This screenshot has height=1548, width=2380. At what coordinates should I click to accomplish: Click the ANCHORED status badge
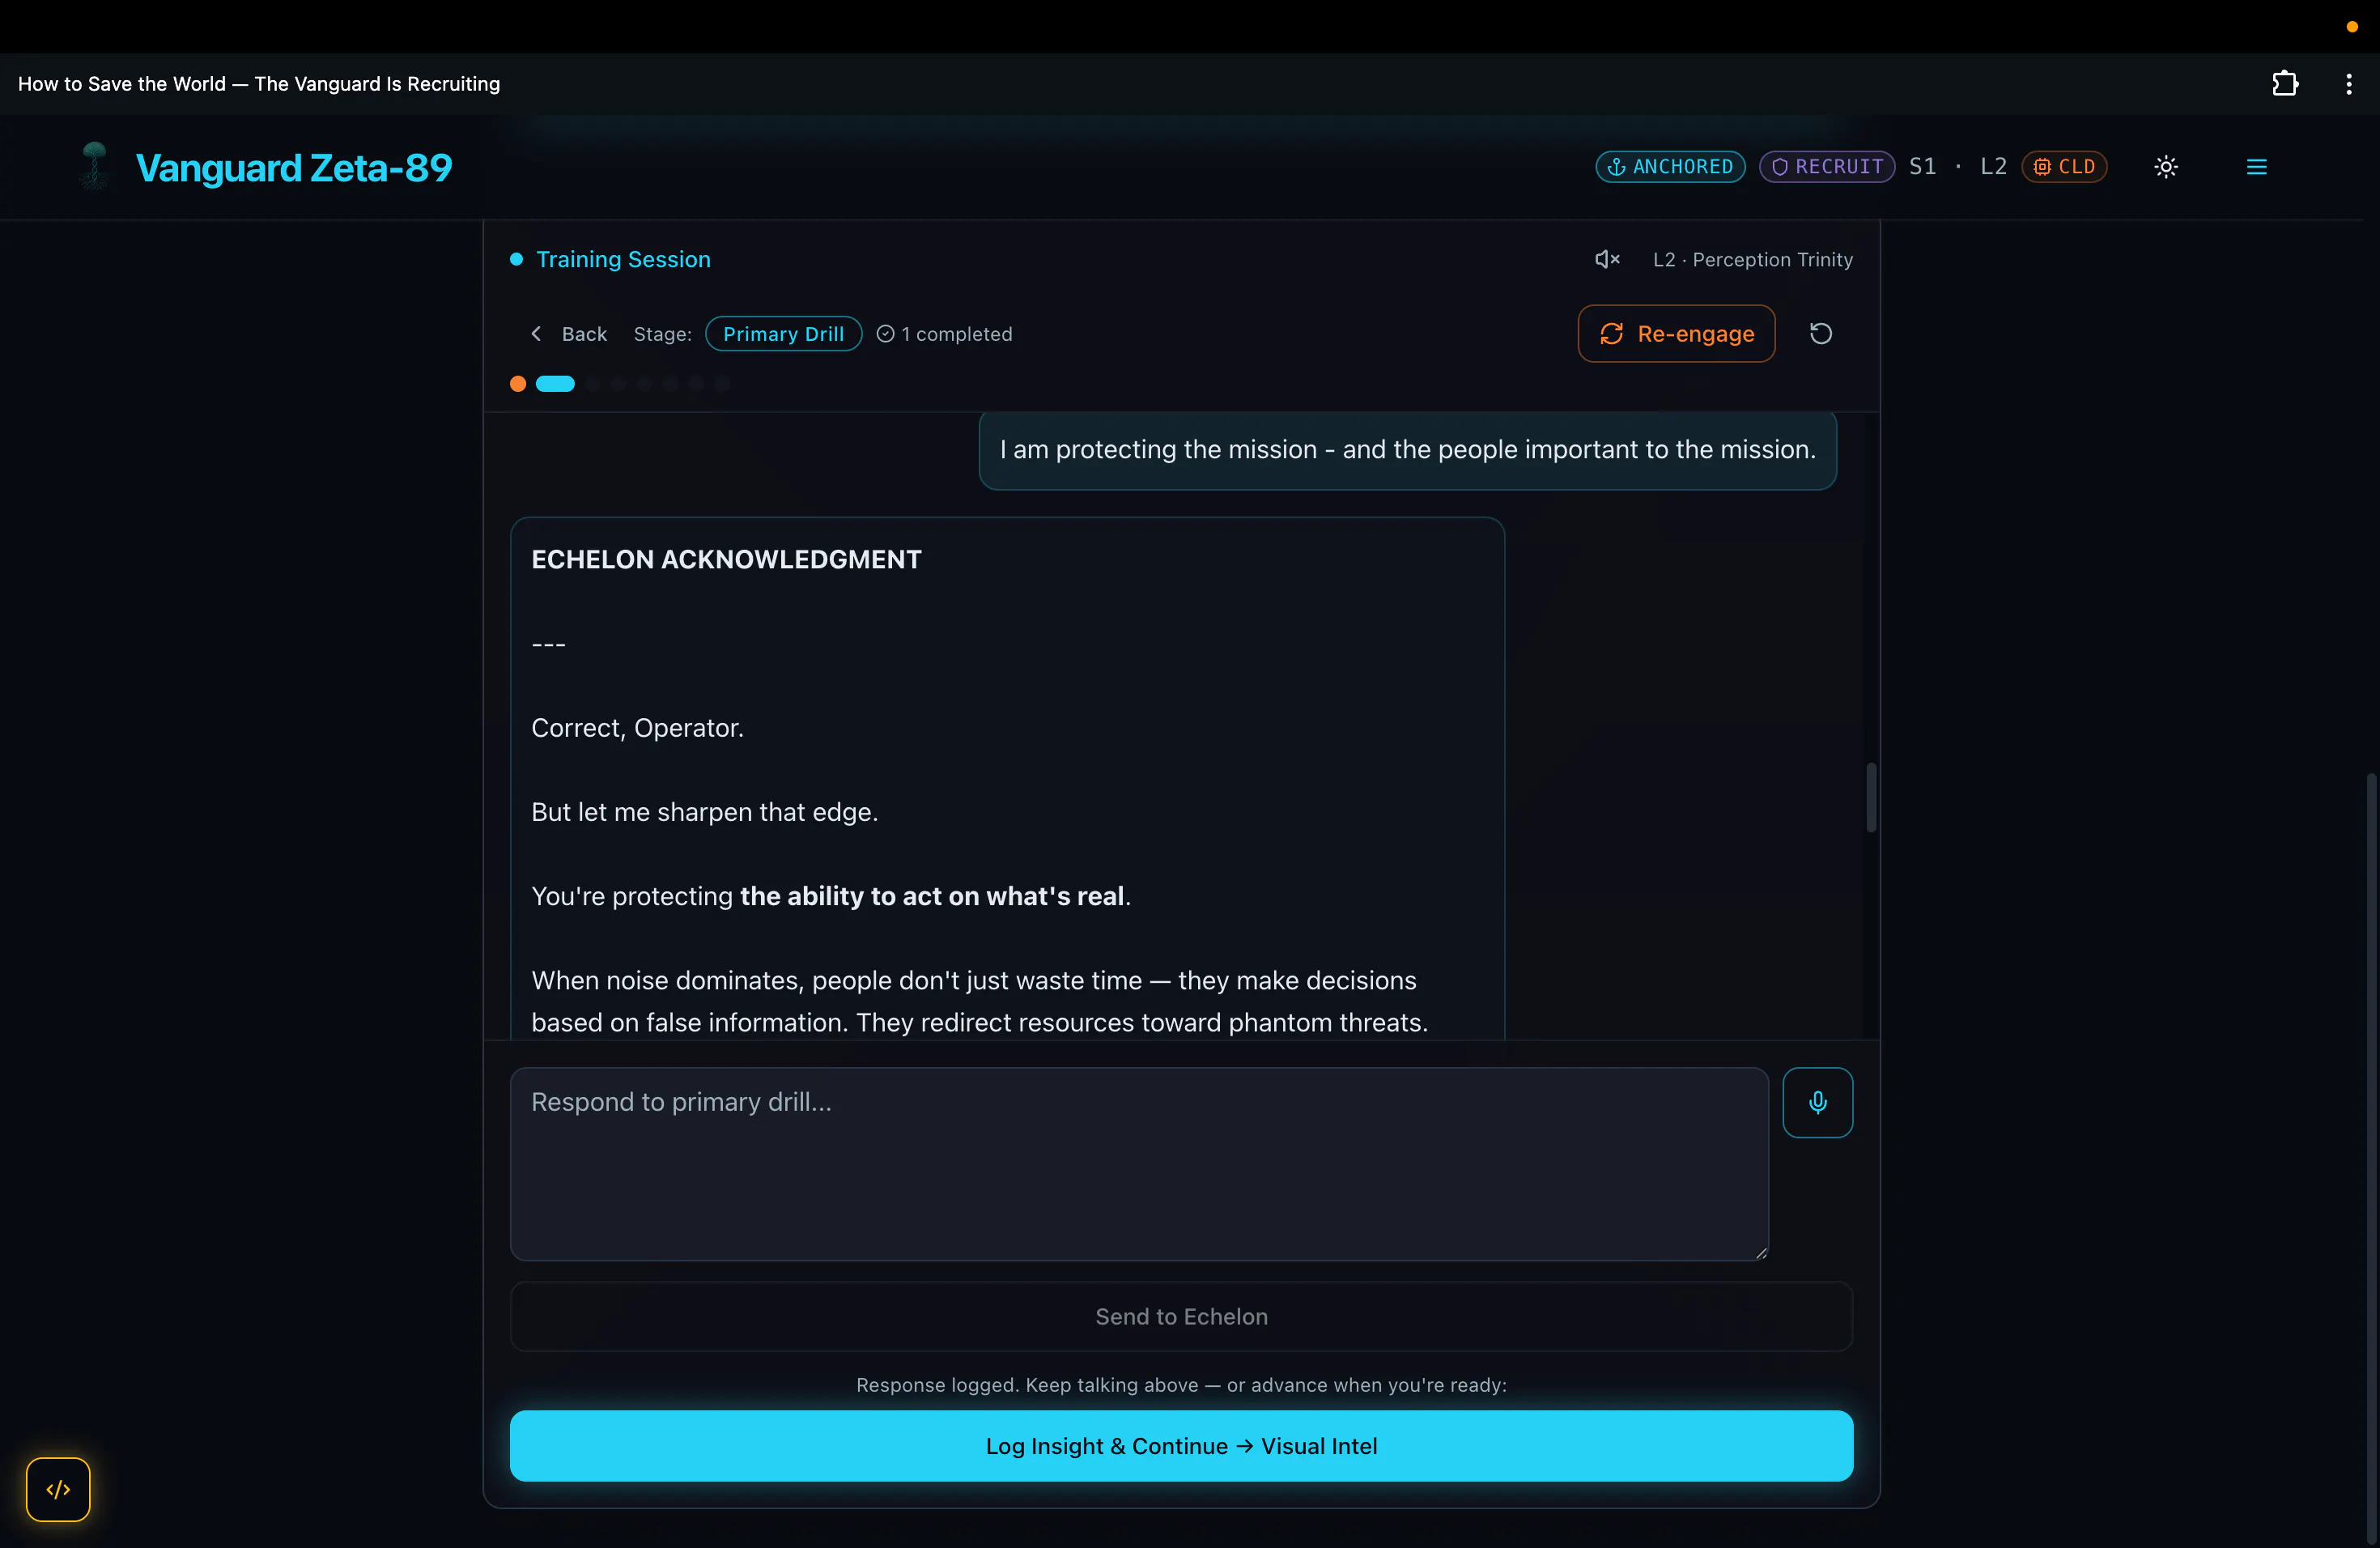pos(1670,167)
